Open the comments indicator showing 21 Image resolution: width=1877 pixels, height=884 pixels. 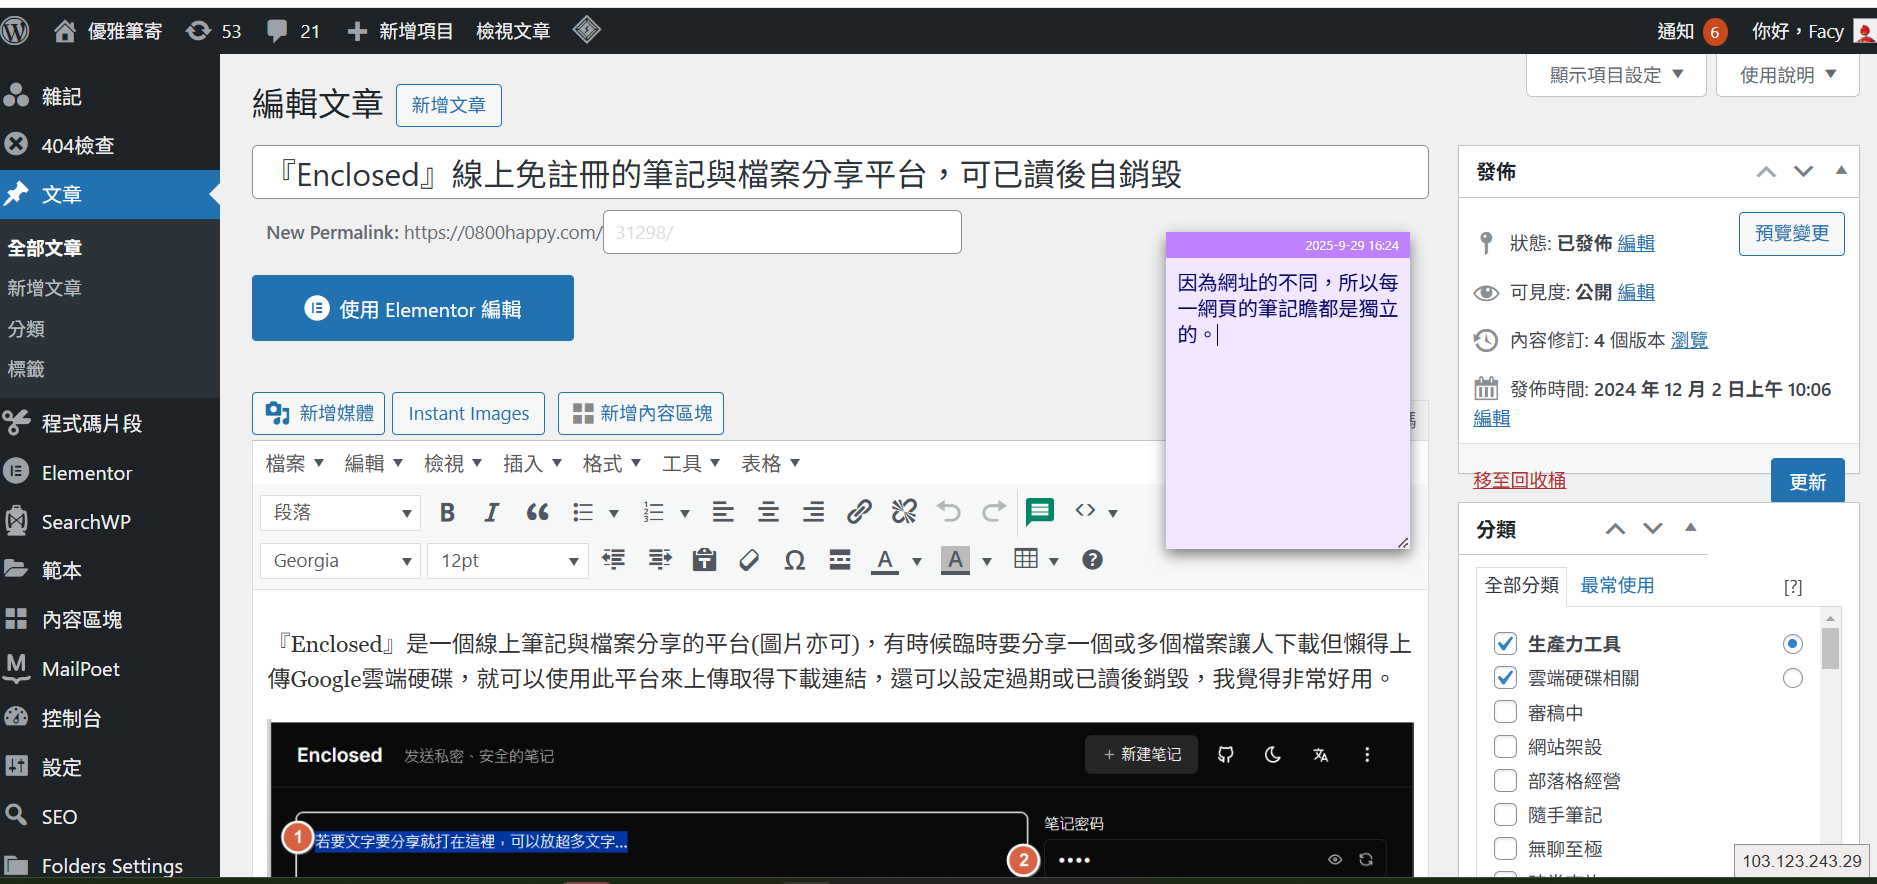click(x=293, y=31)
